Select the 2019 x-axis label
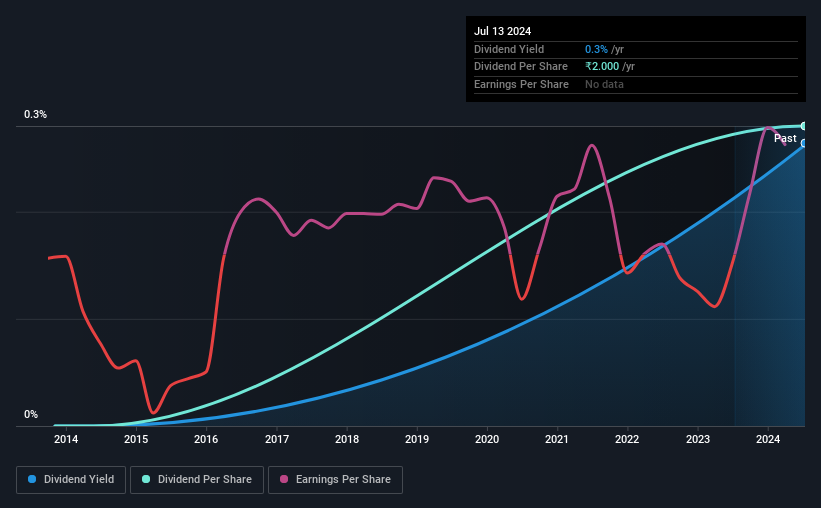The height and width of the screenshot is (508, 821). tap(417, 439)
